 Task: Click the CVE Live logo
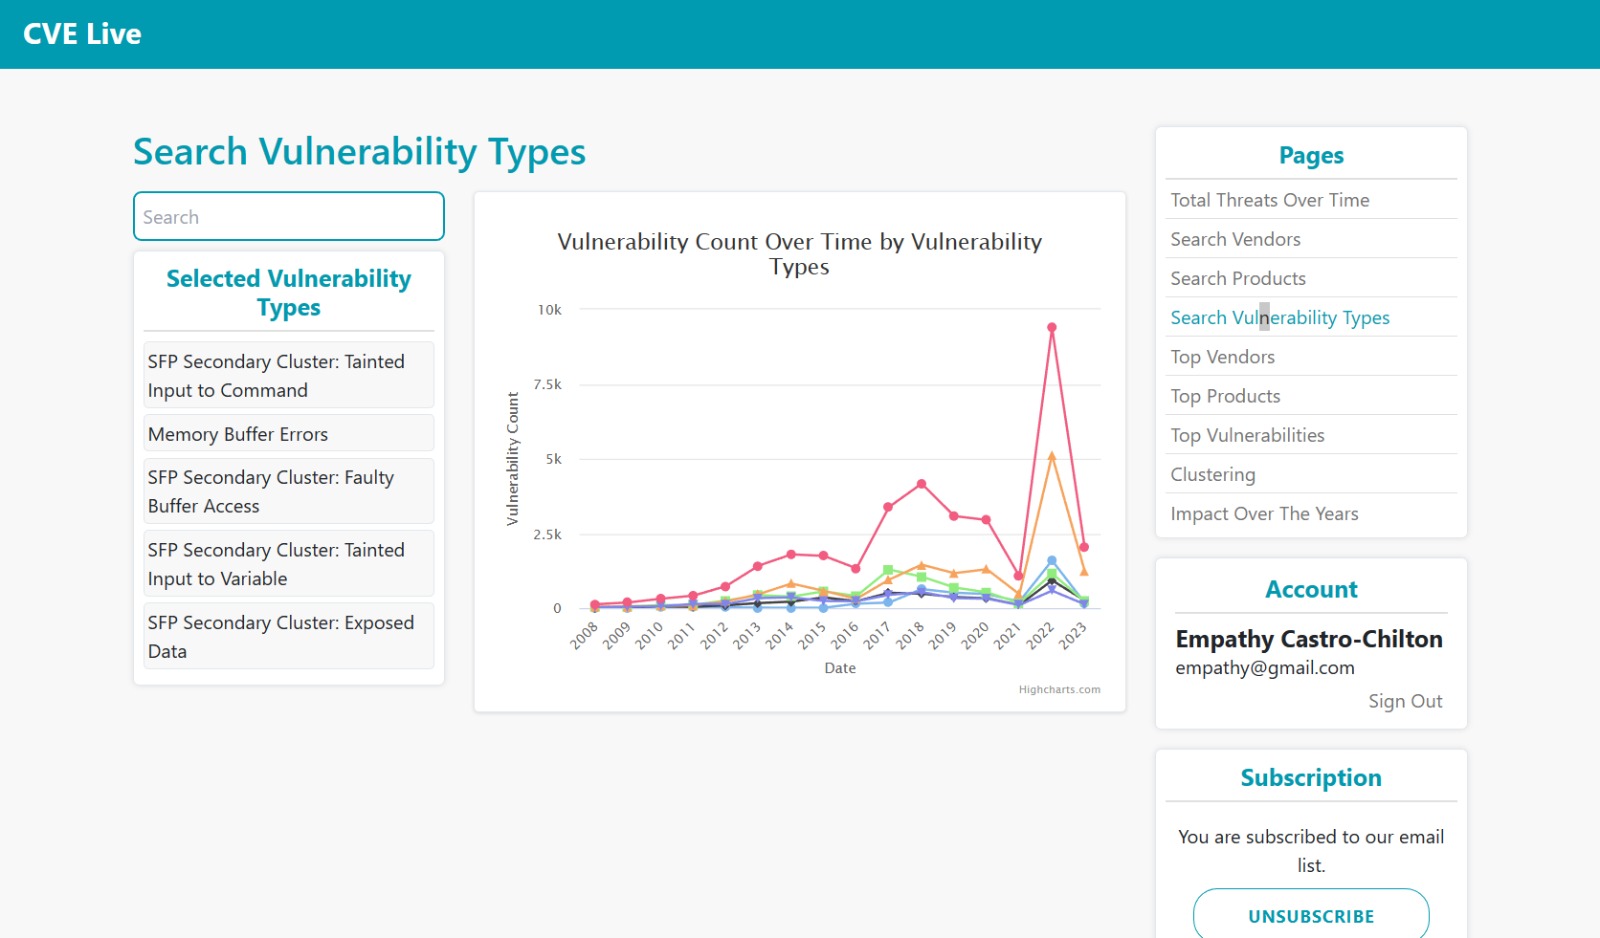(84, 33)
